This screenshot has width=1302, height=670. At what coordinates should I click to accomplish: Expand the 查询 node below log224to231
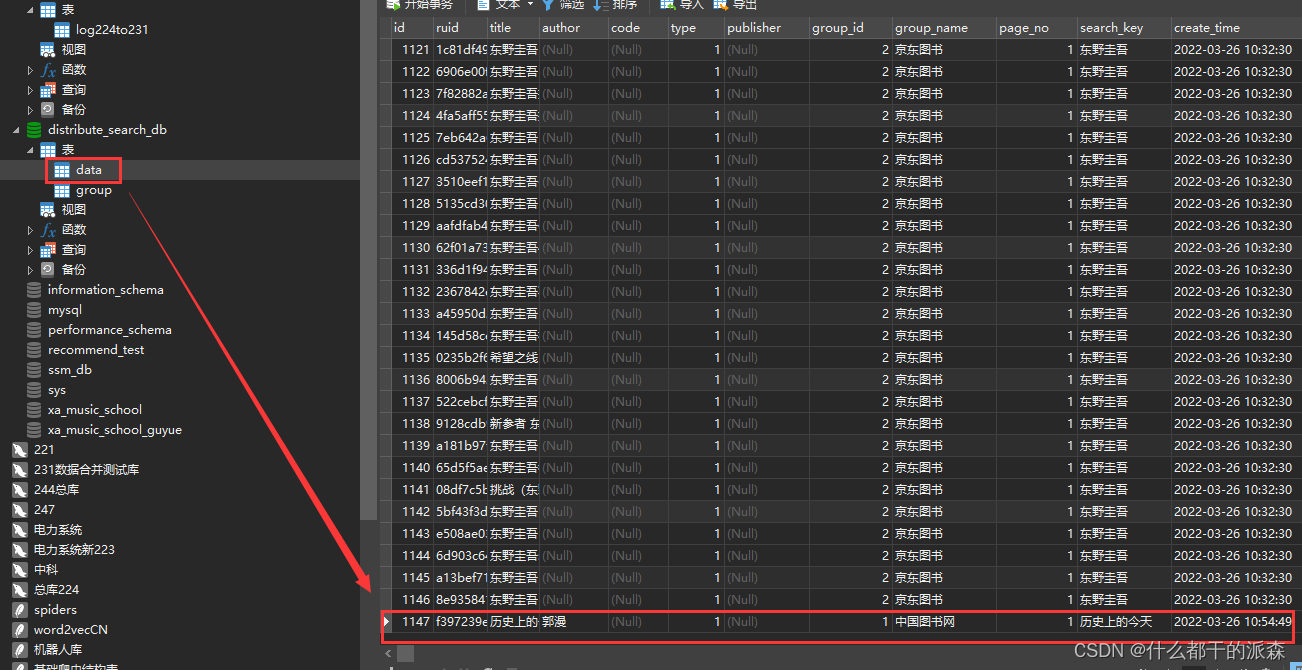[30, 90]
